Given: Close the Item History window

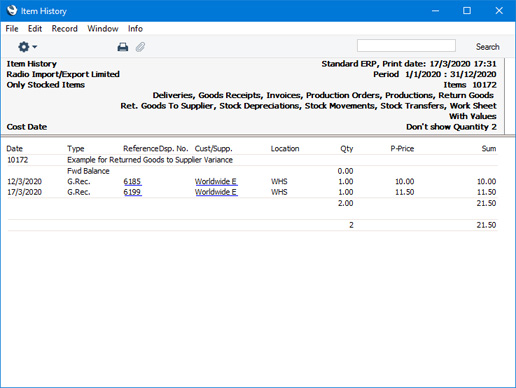Looking at the screenshot, I should (x=499, y=11).
